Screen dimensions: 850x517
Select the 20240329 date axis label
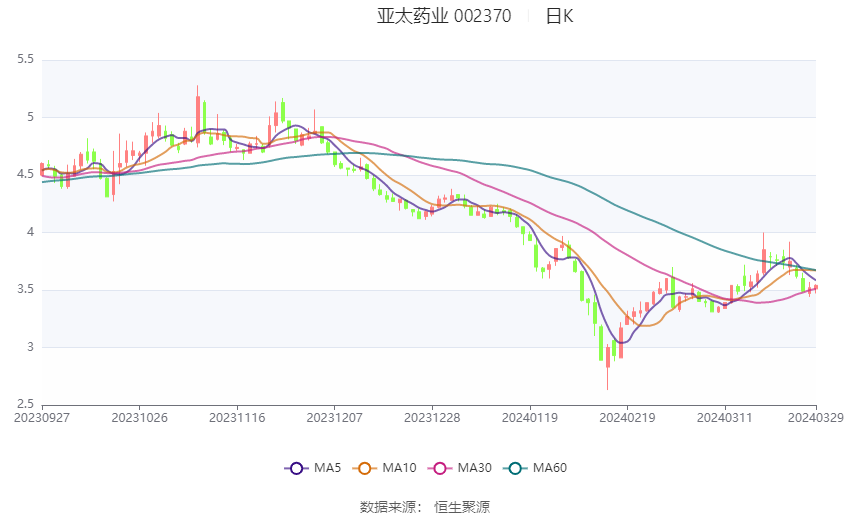(x=816, y=418)
